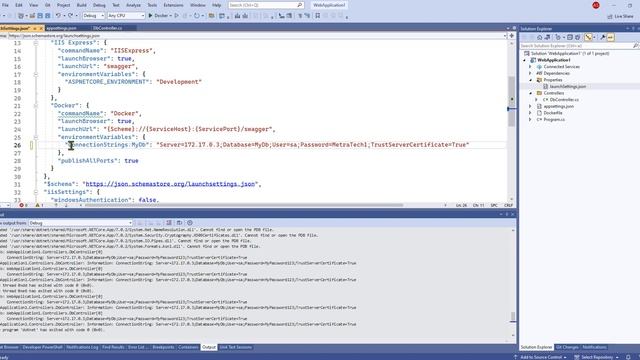This screenshot has width=640, height=360.
Task: Click Collapse All icon in Solution Explorer
Action: coord(570,37)
